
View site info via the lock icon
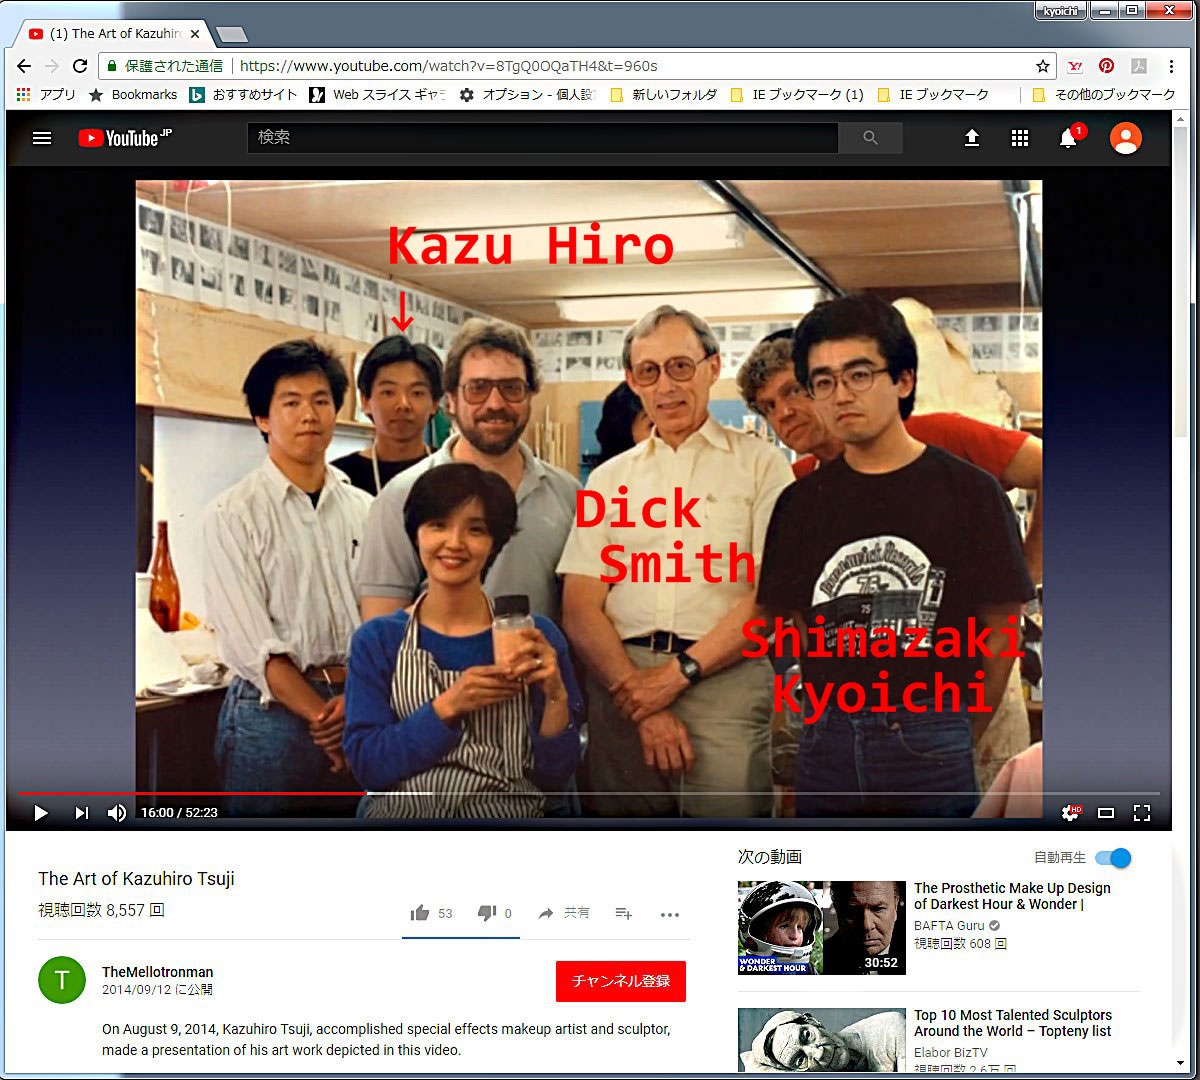[112, 66]
